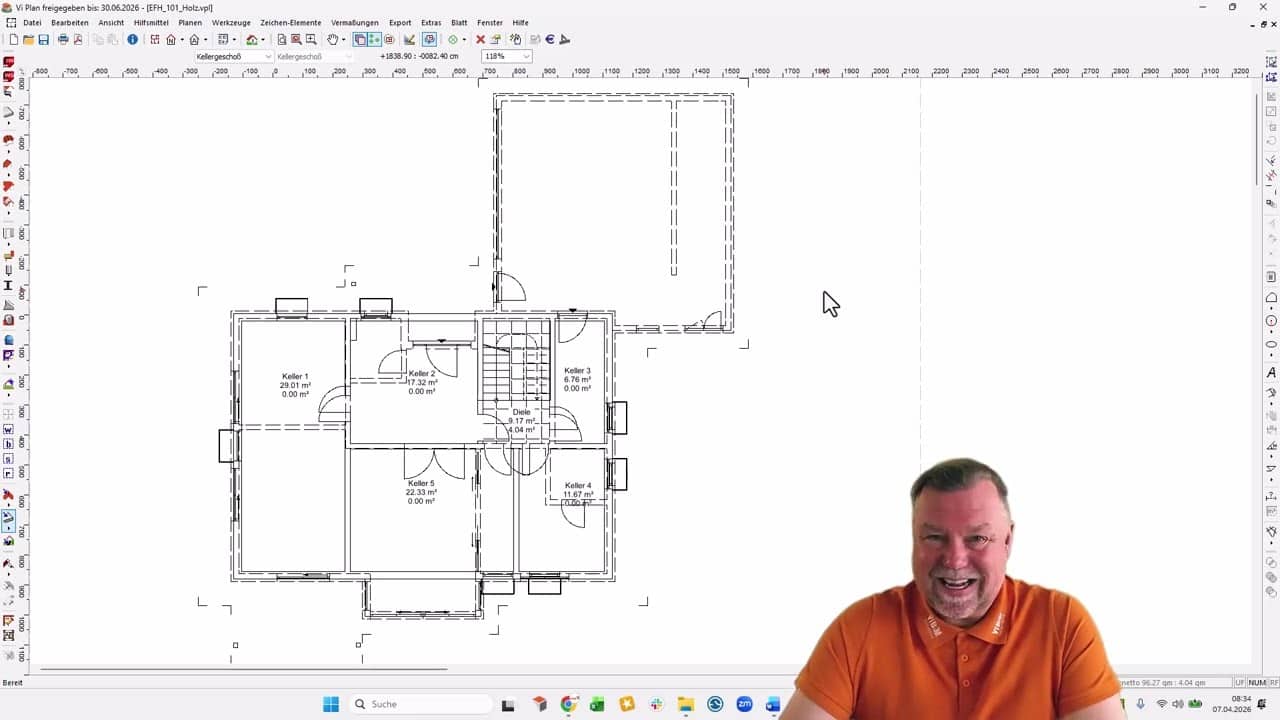Toggle the first highlighted snap mode button
The width and height of the screenshot is (1280, 720).
tap(360, 40)
